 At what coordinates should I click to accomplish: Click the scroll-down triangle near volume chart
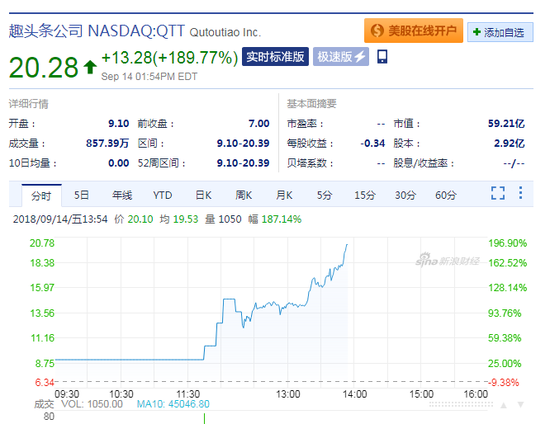click(521, 405)
